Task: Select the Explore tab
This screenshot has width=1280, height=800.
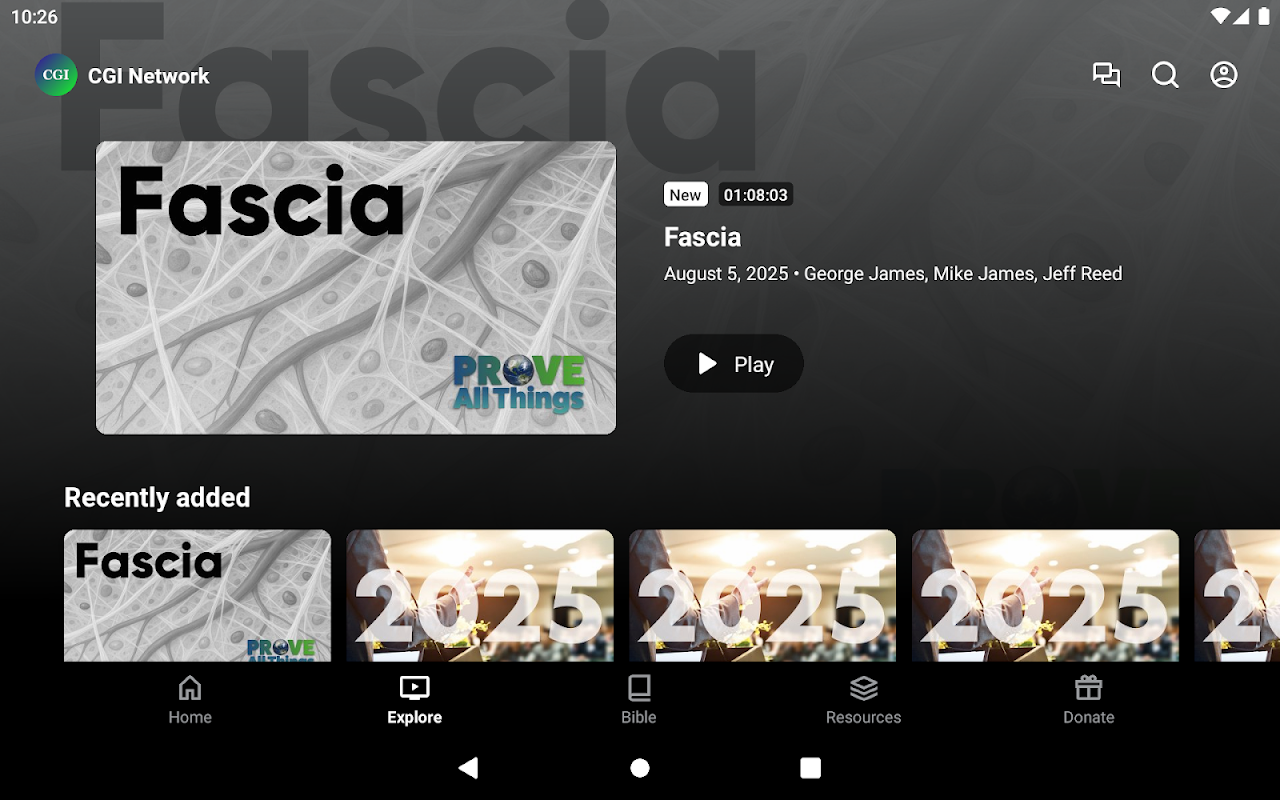Action: [414, 700]
